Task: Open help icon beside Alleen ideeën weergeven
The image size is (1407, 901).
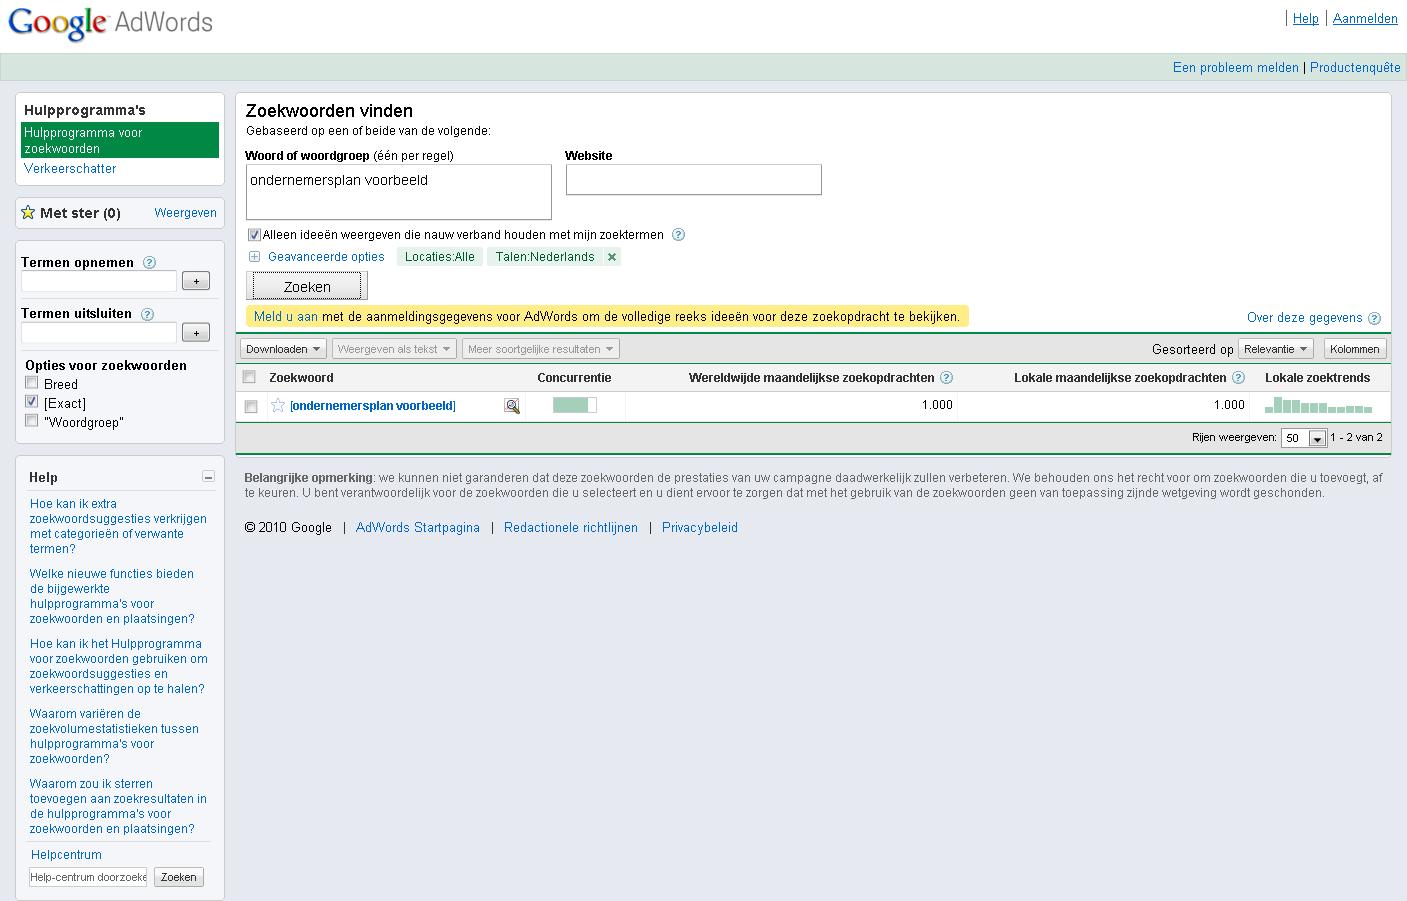Action: pyautogui.click(x=678, y=235)
